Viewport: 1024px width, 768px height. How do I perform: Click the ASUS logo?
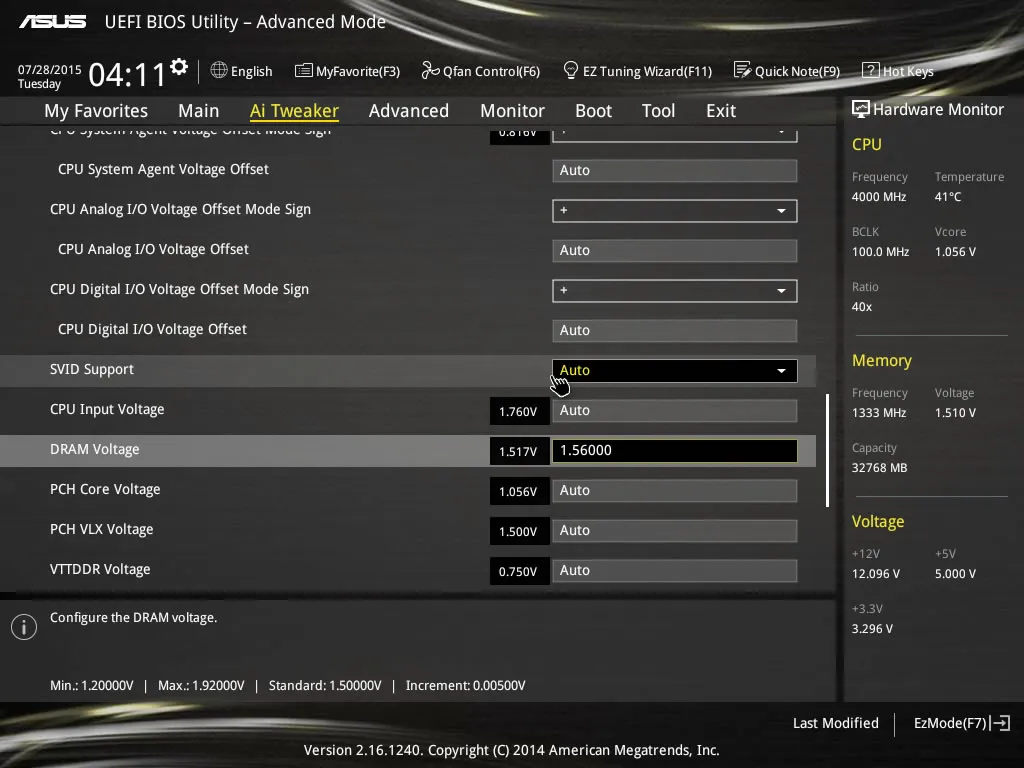pyautogui.click(x=52, y=22)
